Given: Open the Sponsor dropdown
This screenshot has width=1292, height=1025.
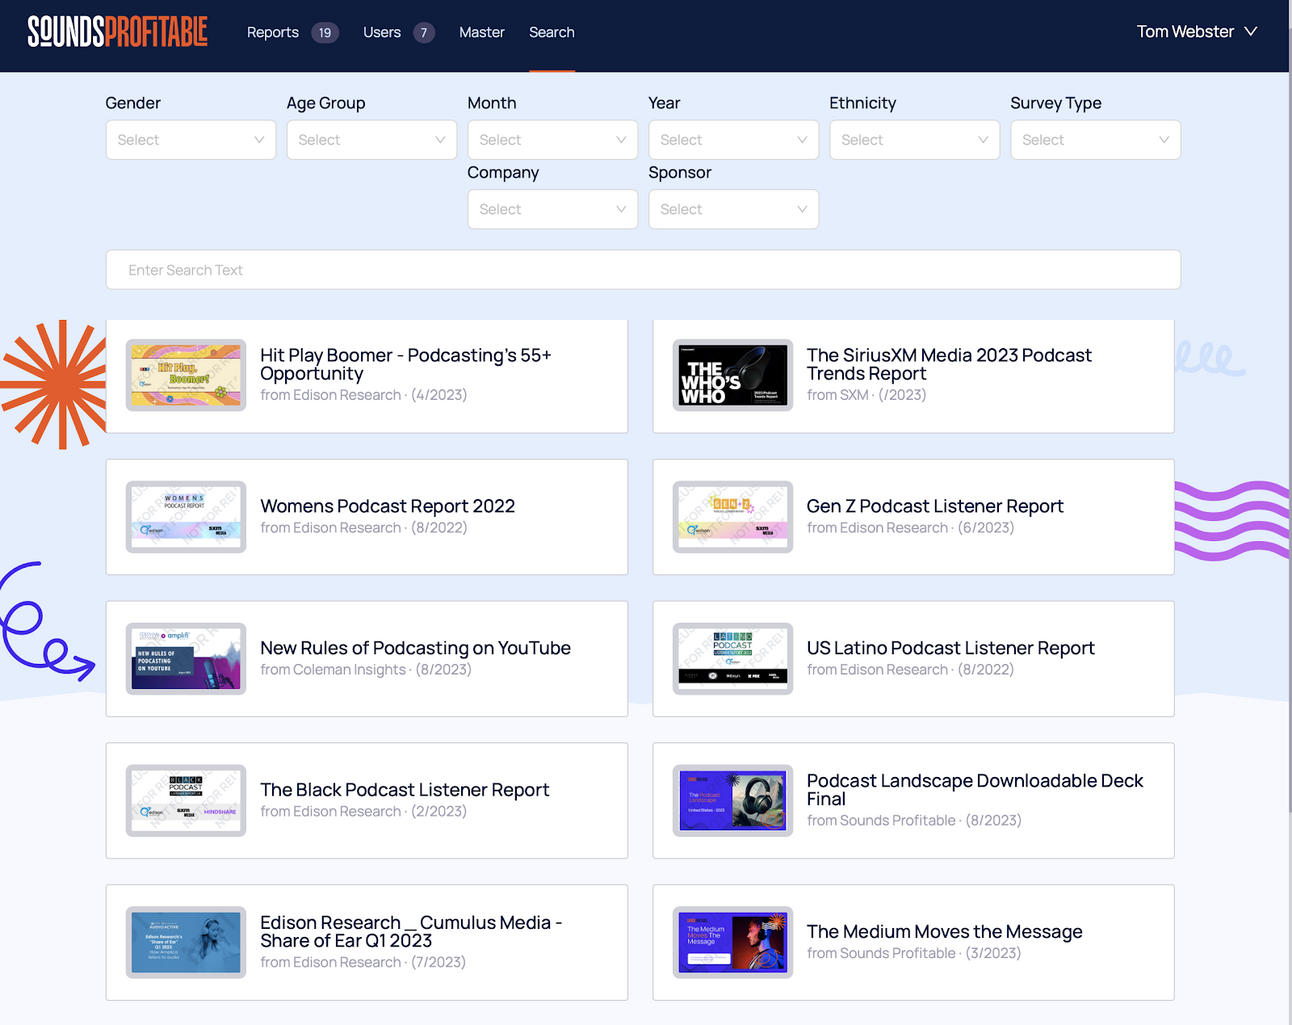Looking at the screenshot, I should [x=734, y=209].
